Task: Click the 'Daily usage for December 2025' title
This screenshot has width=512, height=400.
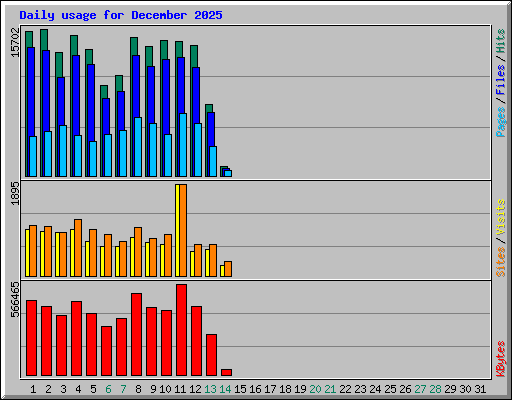Action: (x=121, y=15)
